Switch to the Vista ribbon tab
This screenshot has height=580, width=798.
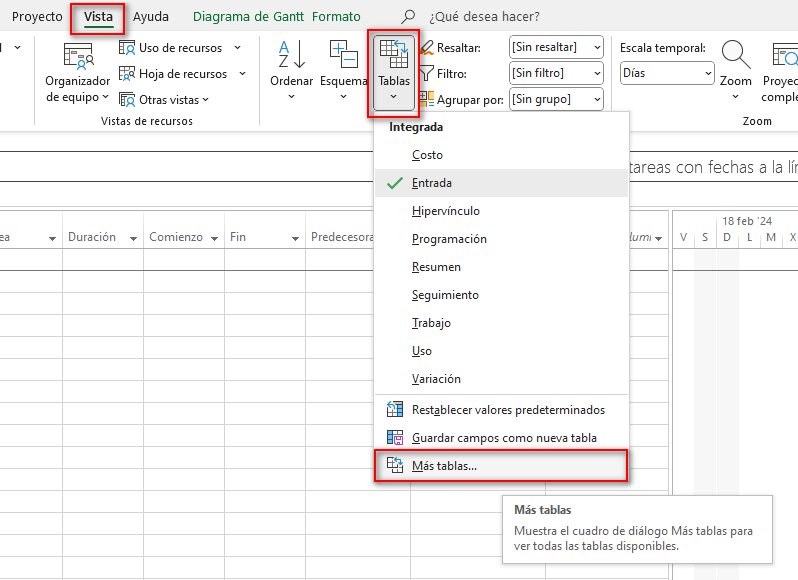click(98, 17)
